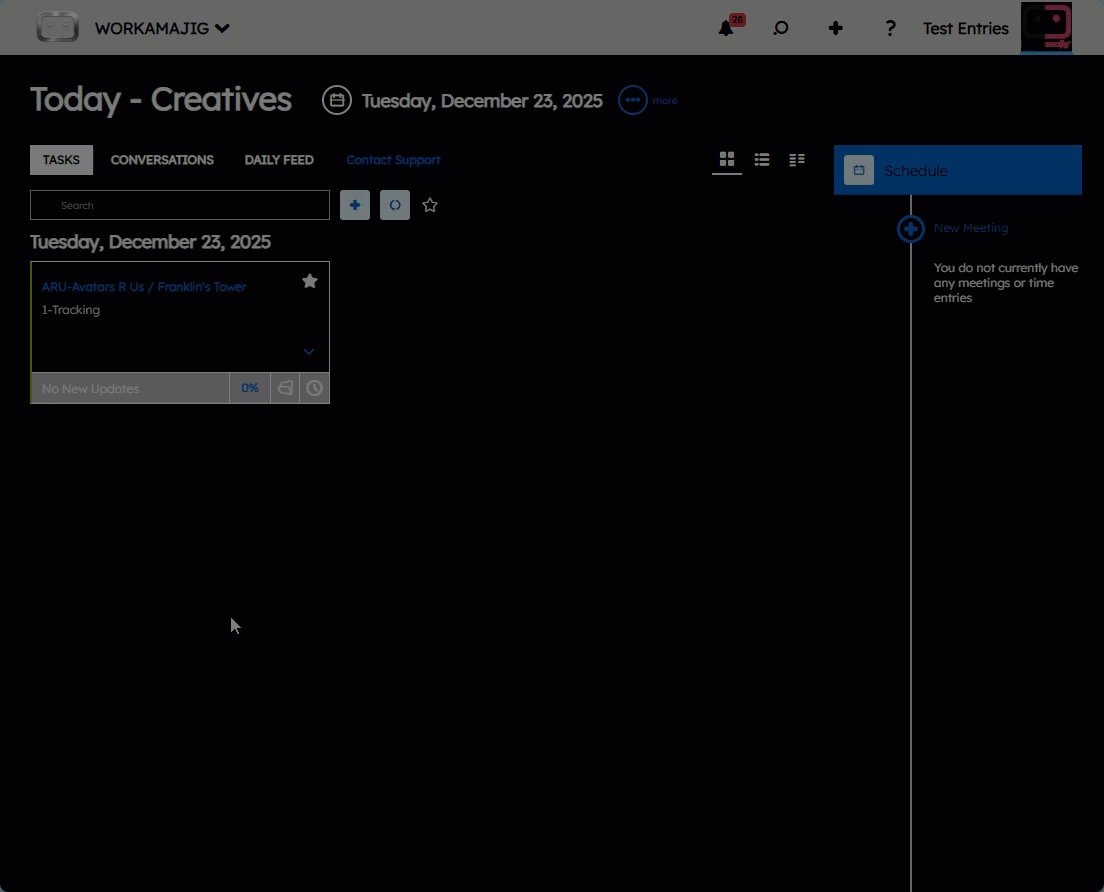The image size is (1104, 892).
Task: Expand the Franklin's Tower card chevron
Action: pyautogui.click(x=308, y=351)
